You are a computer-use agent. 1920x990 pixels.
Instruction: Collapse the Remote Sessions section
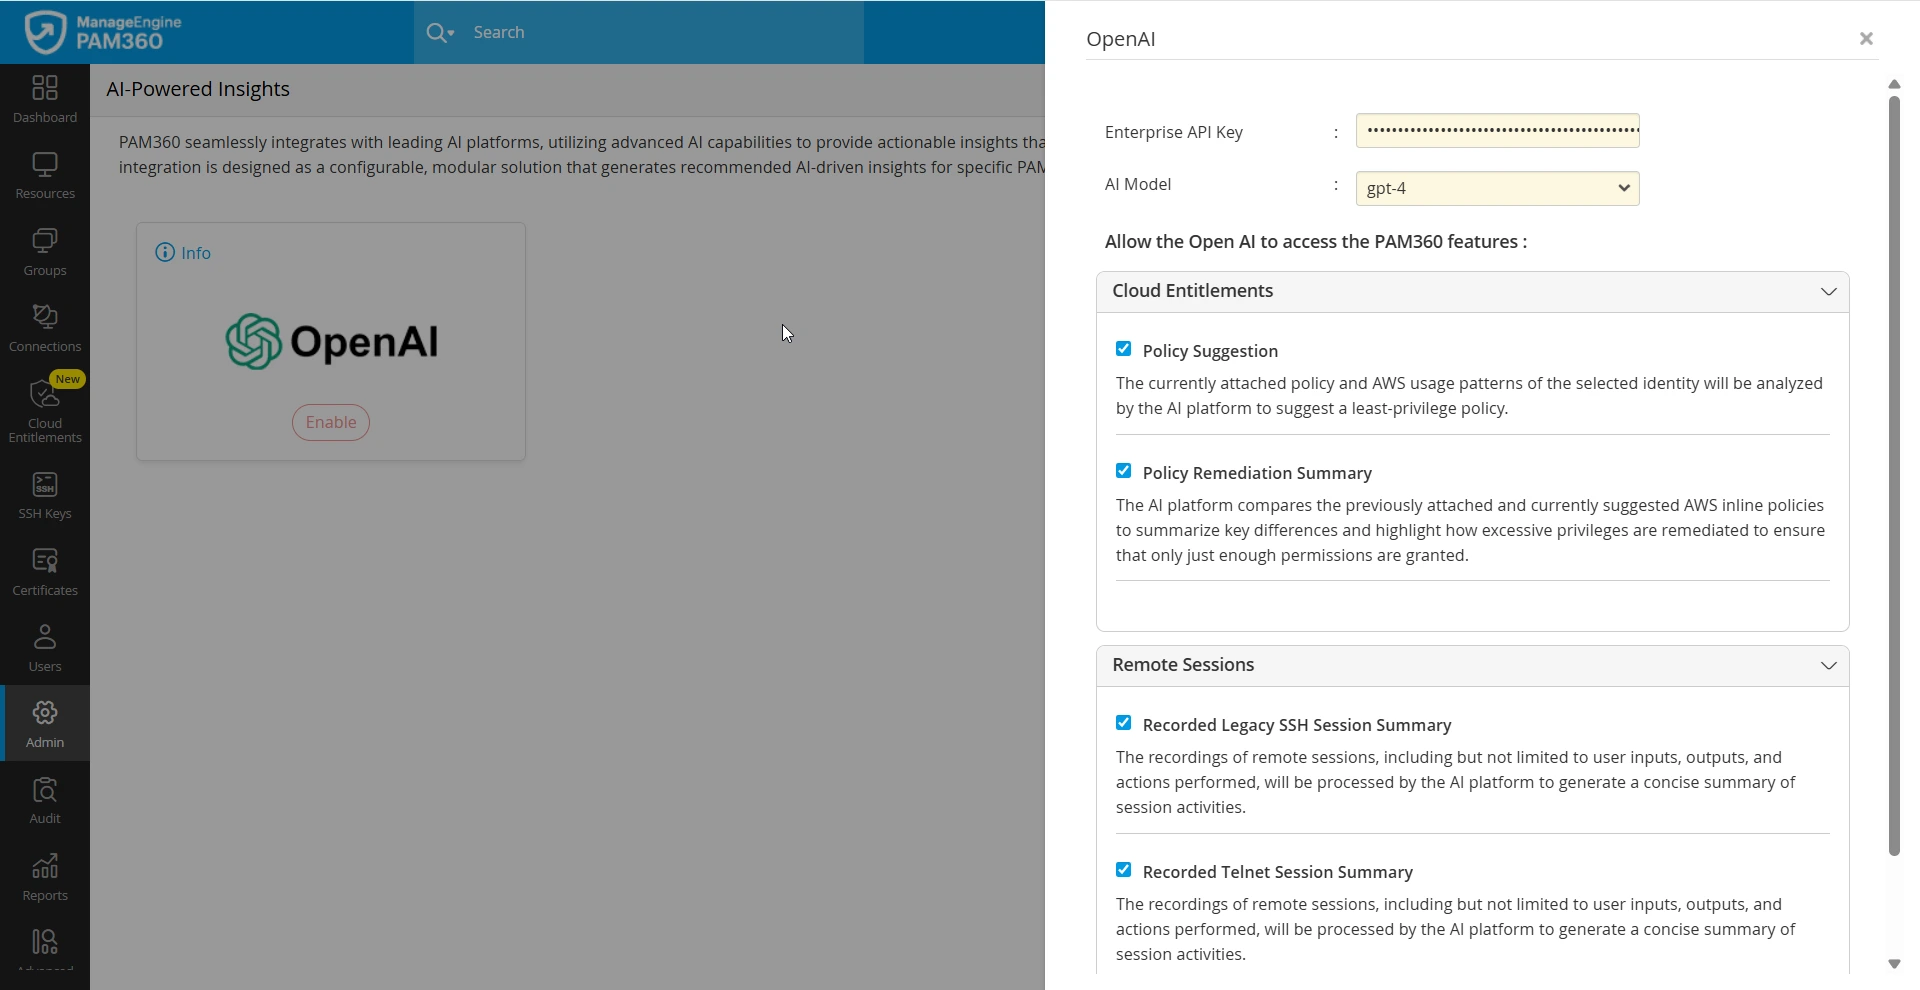click(x=1828, y=666)
